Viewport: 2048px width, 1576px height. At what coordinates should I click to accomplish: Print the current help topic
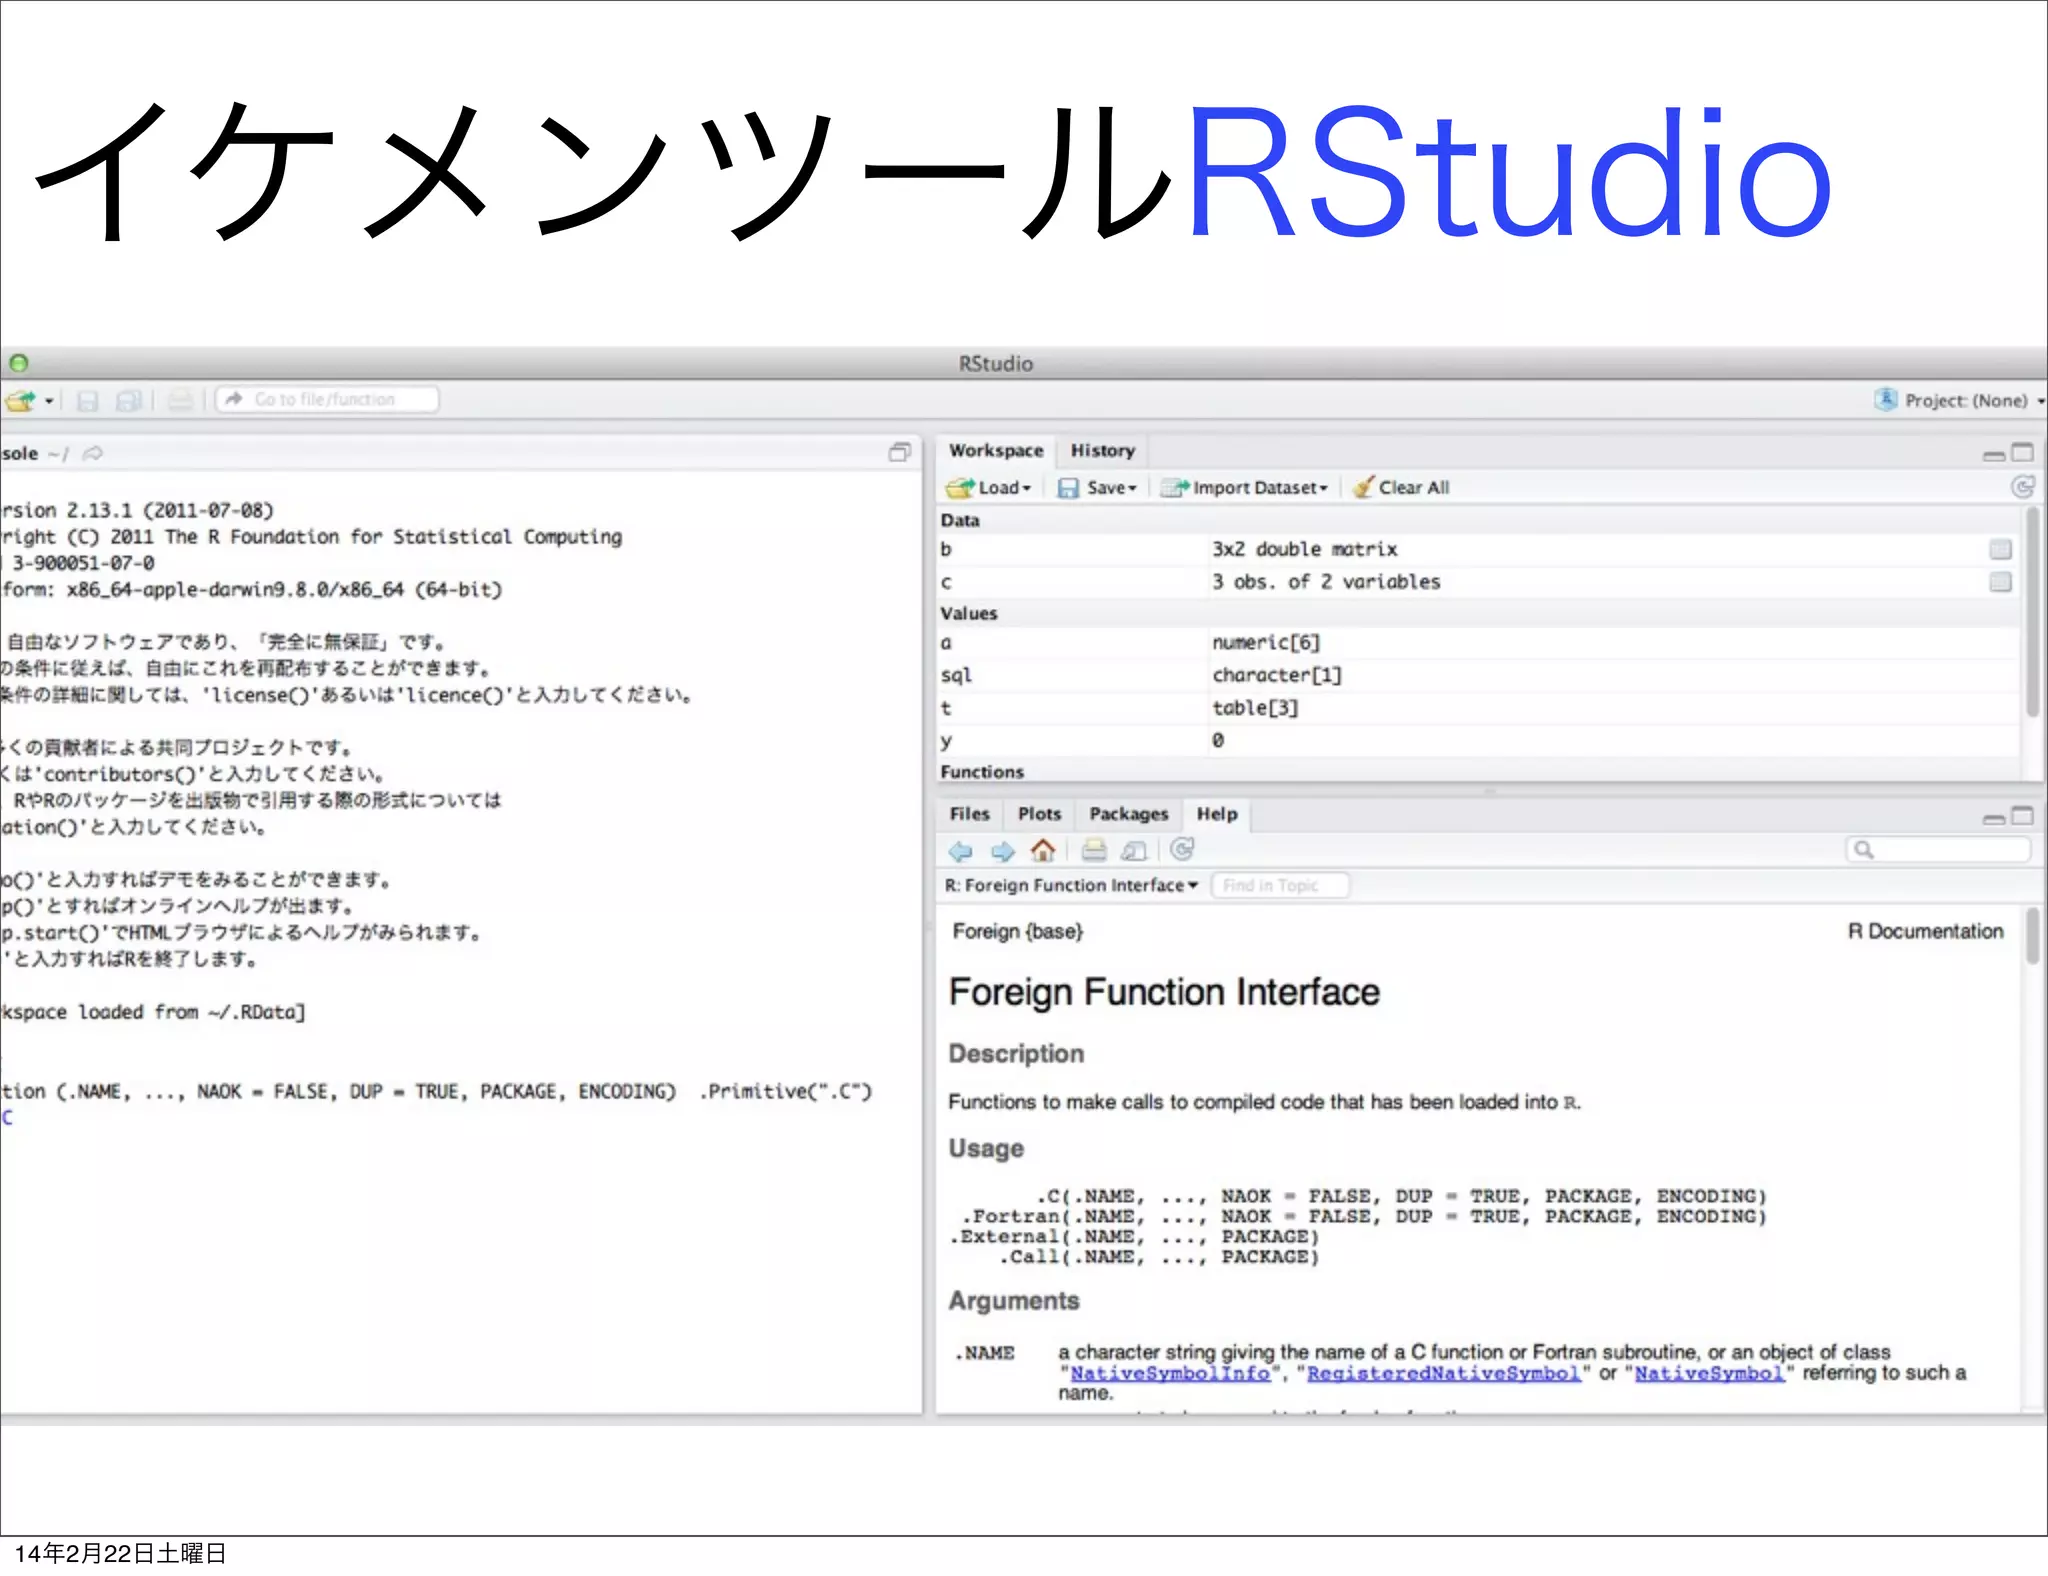[1094, 850]
